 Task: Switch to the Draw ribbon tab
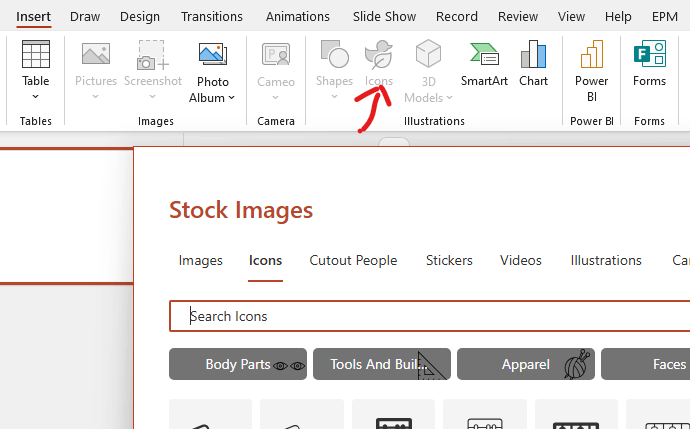point(85,17)
